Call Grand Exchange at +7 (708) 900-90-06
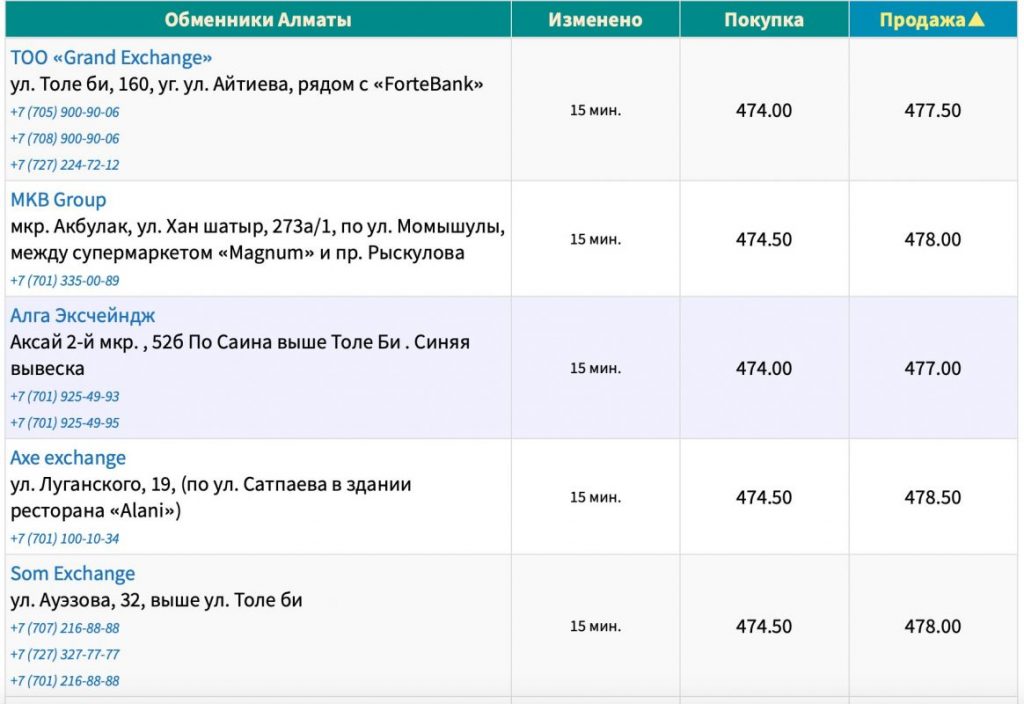The width and height of the screenshot is (1024, 704). pyautogui.click(x=65, y=138)
